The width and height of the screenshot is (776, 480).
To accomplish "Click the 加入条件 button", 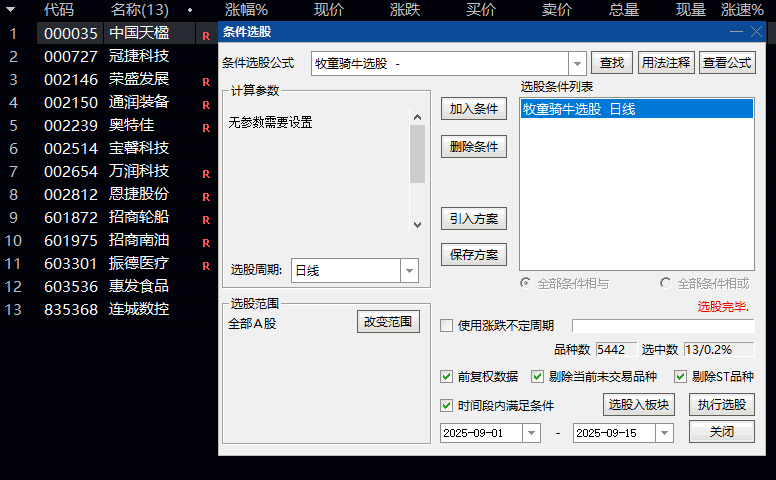I will click(474, 109).
